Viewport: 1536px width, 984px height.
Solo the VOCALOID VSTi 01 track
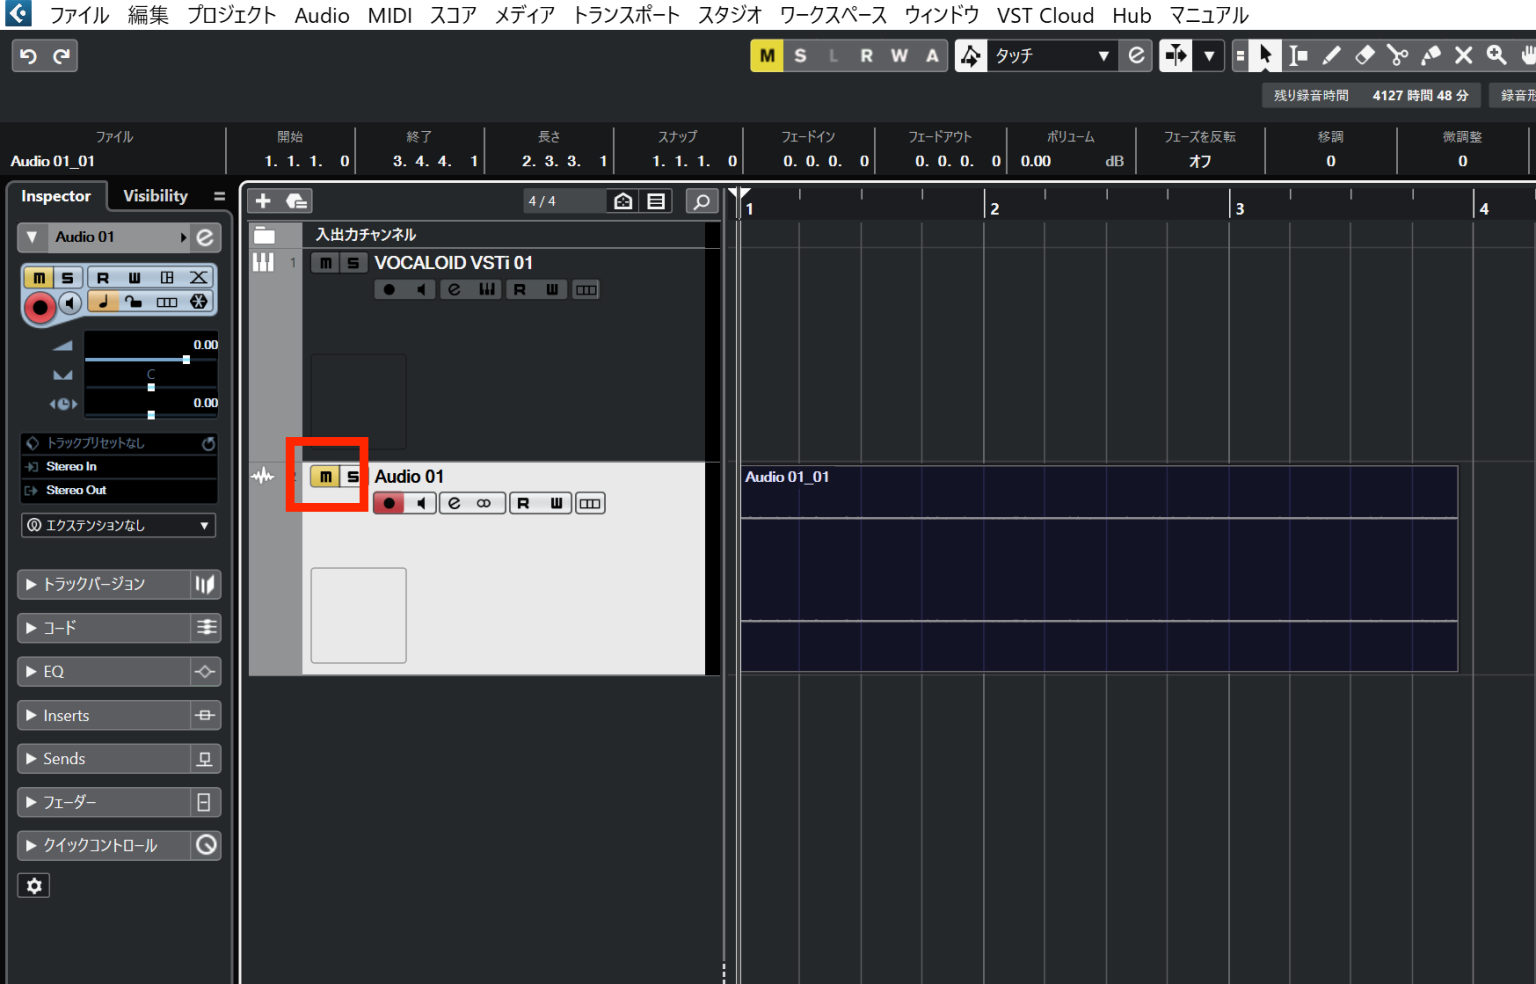353,262
